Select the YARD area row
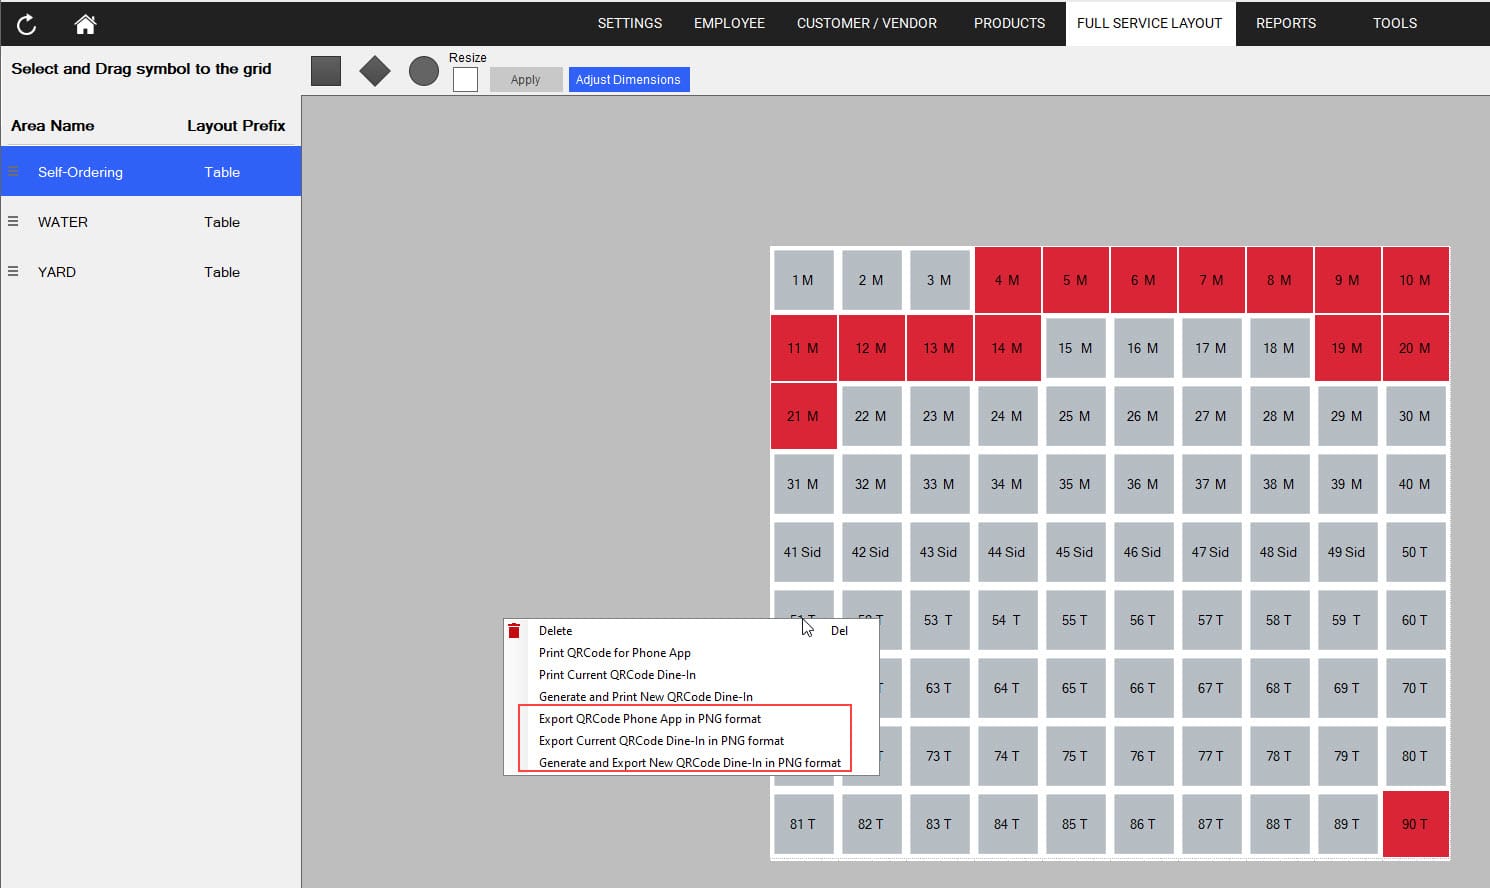Image resolution: width=1490 pixels, height=888 pixels. 150,272
